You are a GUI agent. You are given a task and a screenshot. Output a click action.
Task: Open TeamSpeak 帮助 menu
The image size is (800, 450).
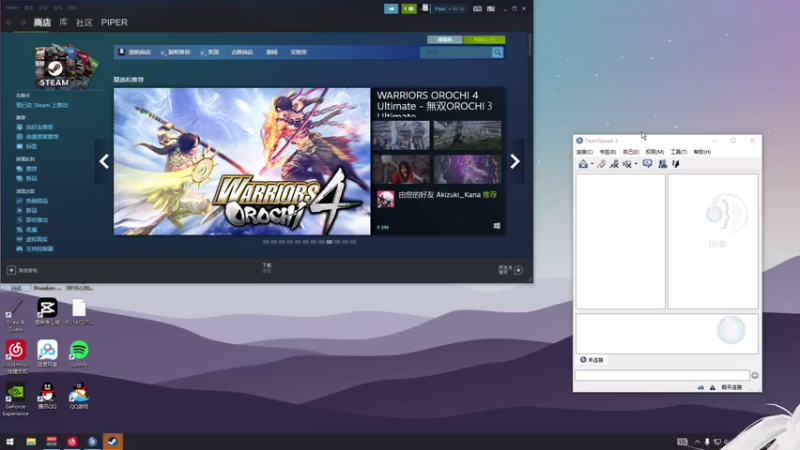[702, 152]
